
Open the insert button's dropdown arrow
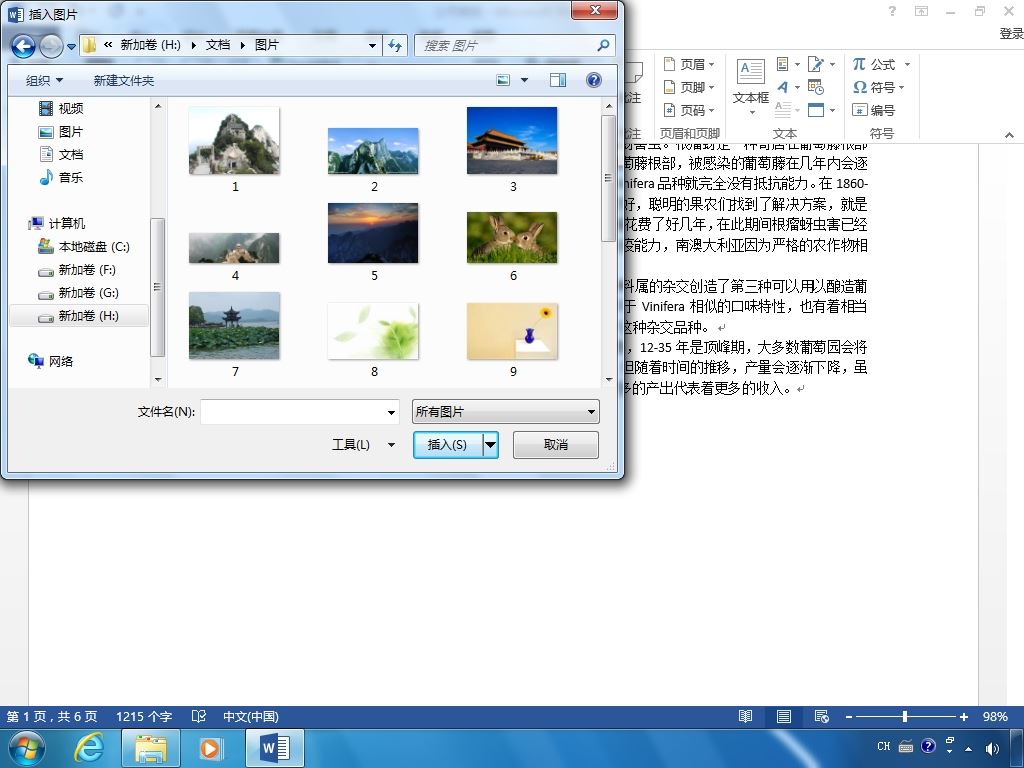(490, 445)
